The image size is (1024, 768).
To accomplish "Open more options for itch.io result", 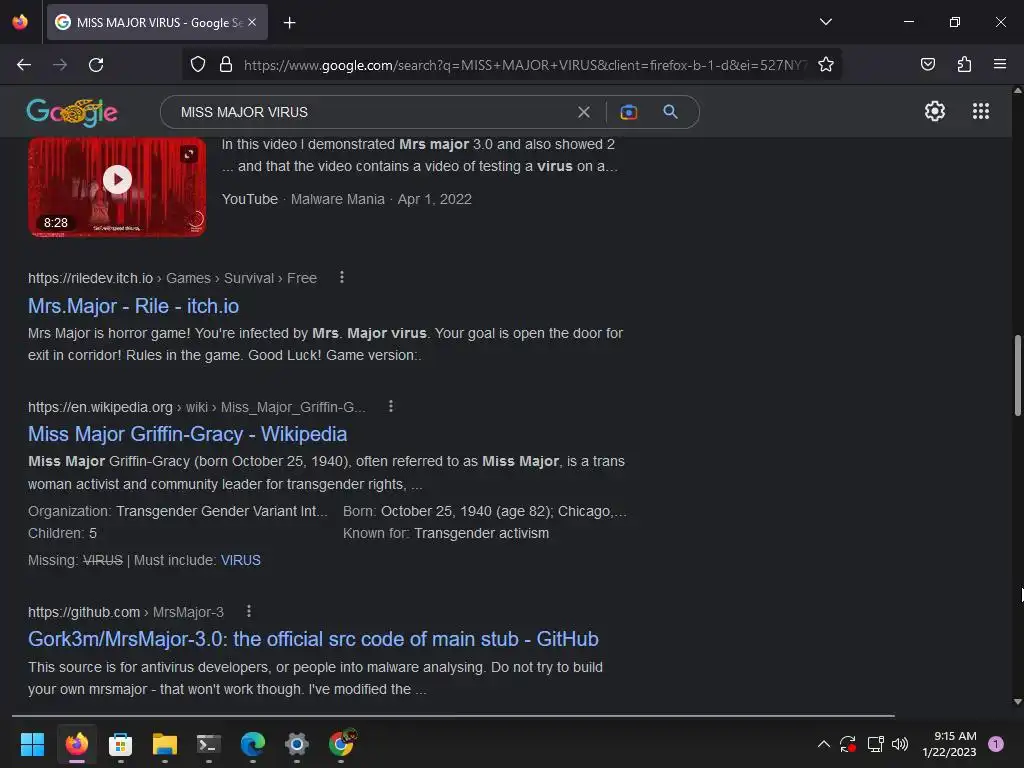I will (342, 278).
